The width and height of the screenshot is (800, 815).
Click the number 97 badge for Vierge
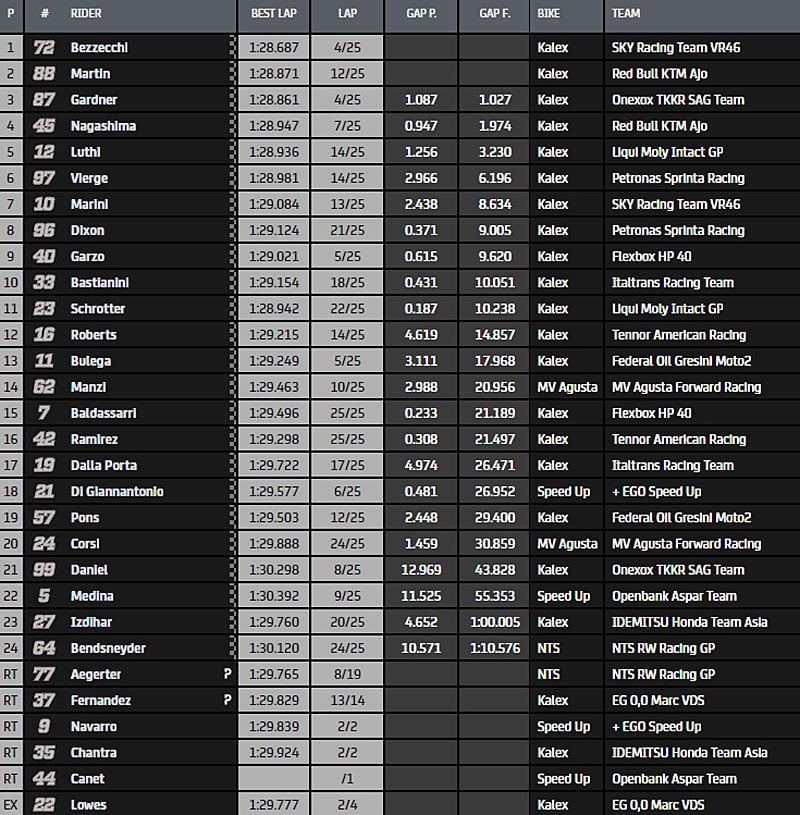(44, 178)
